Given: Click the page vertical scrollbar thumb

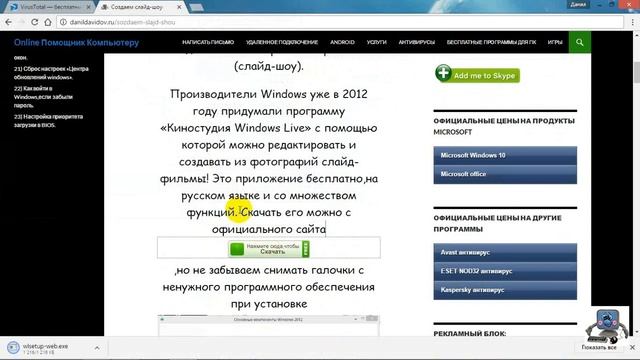Looking at the screenshot, I should pyautogui.click(x=636, y=72).
